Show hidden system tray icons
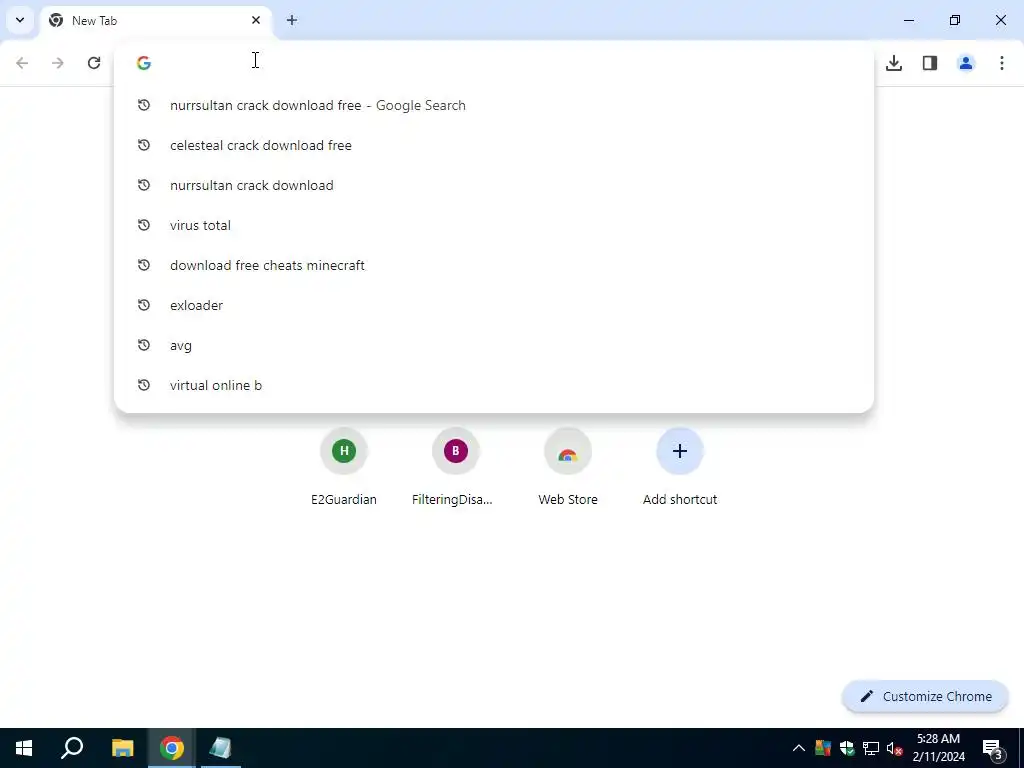The height and width of the screenshot is (768, 1024). pos(799,748)
